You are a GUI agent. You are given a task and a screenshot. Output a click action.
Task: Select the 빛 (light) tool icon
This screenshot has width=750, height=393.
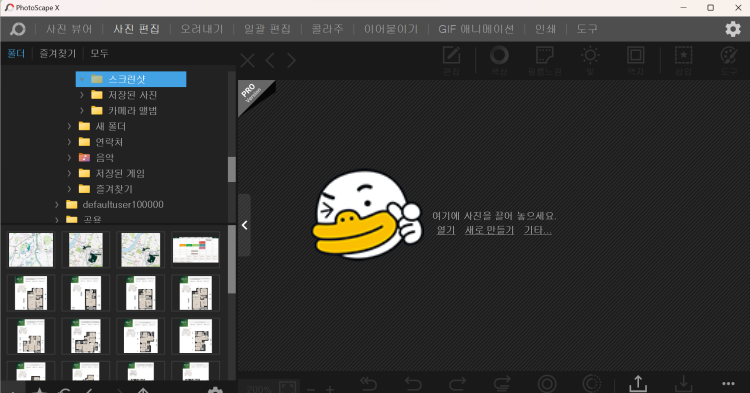(590, 55)
